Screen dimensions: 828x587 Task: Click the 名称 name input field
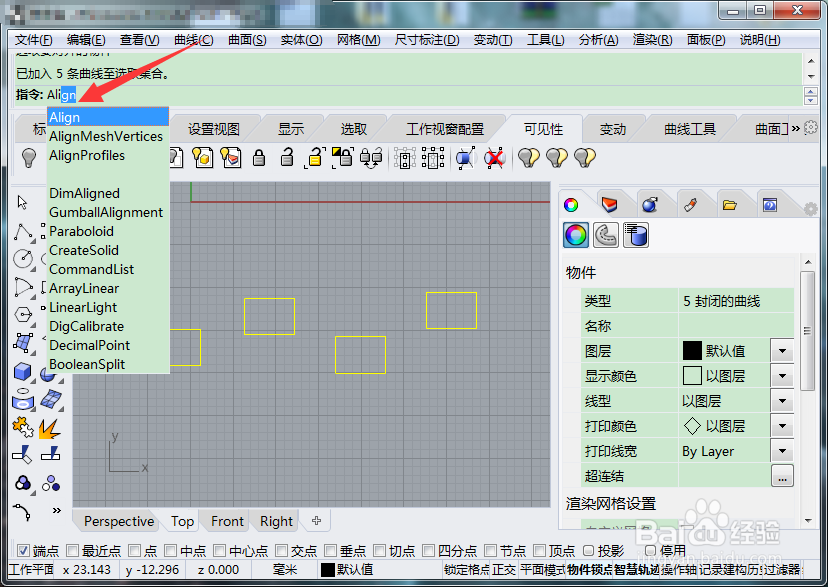click(x=736, y=326)
